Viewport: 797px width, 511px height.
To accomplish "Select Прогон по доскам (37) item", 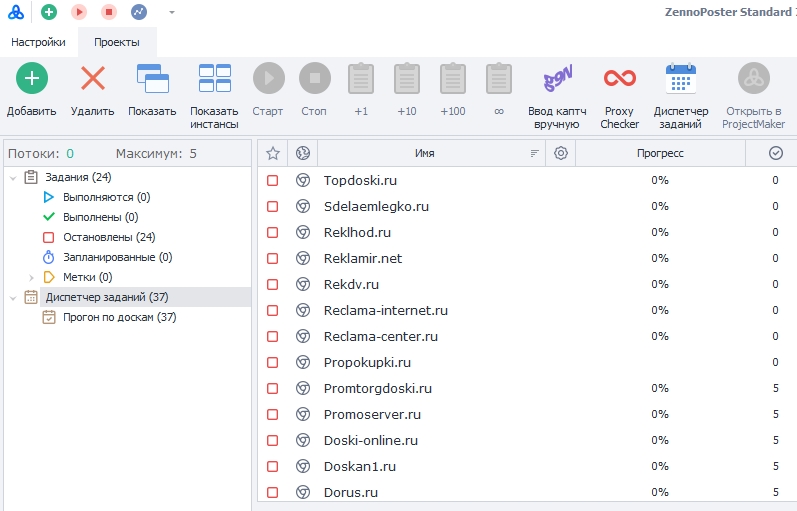I will pyautogui.click(x=119, y=317).
